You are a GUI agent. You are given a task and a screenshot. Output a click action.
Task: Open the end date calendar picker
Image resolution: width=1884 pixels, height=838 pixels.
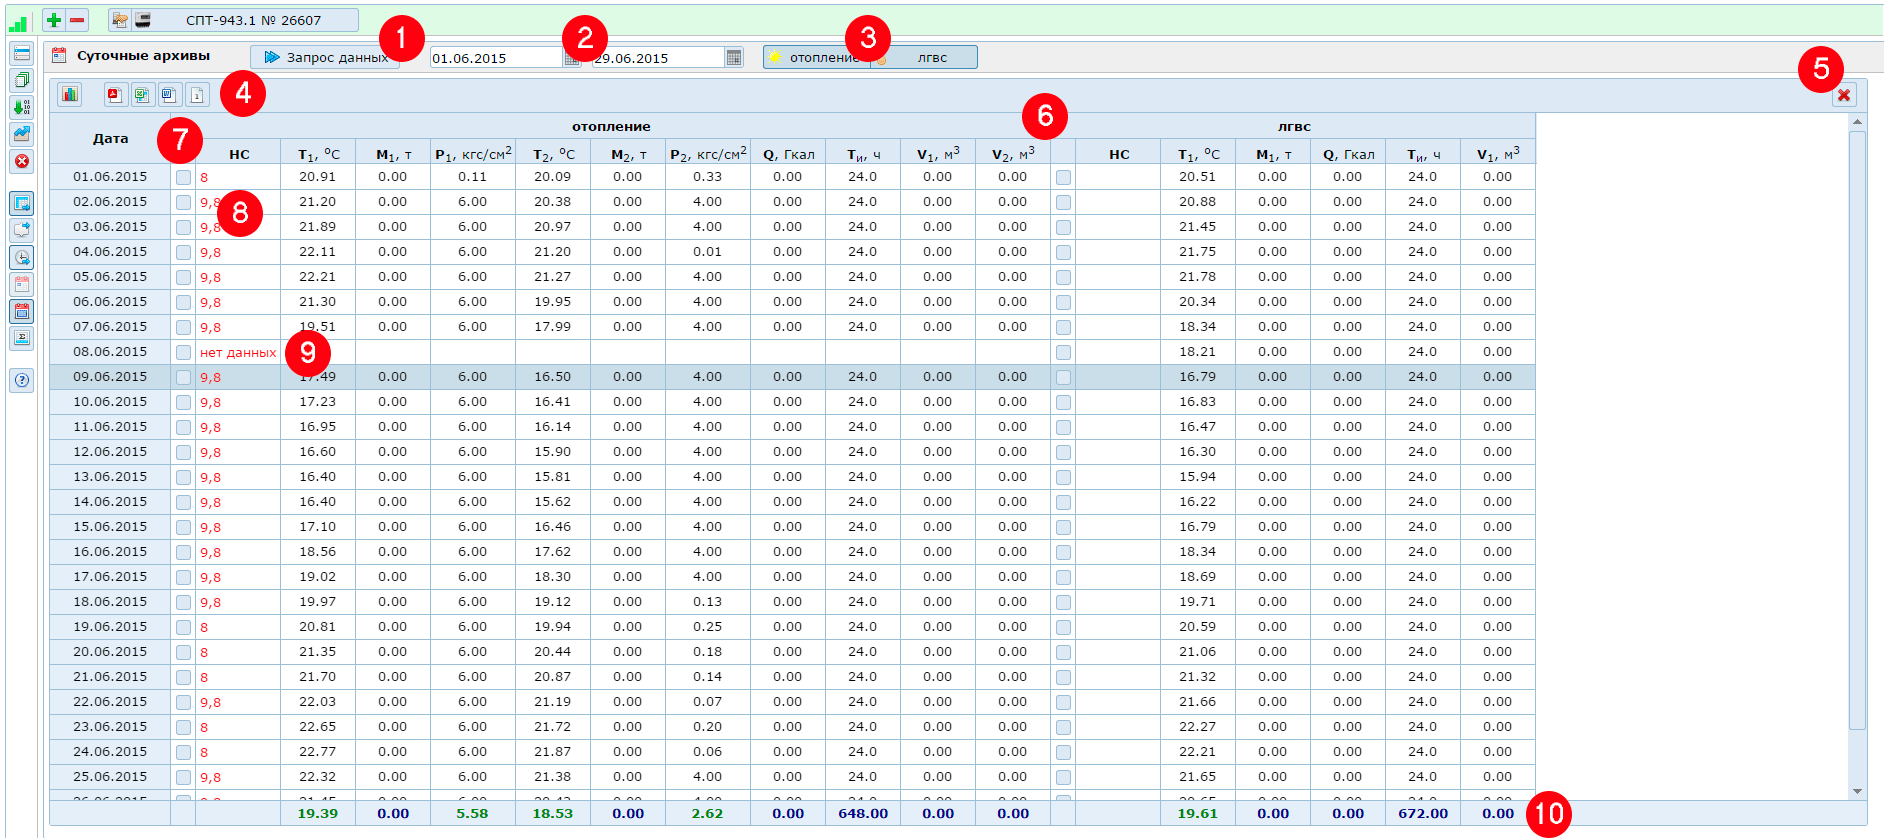(x=734, y=58)
